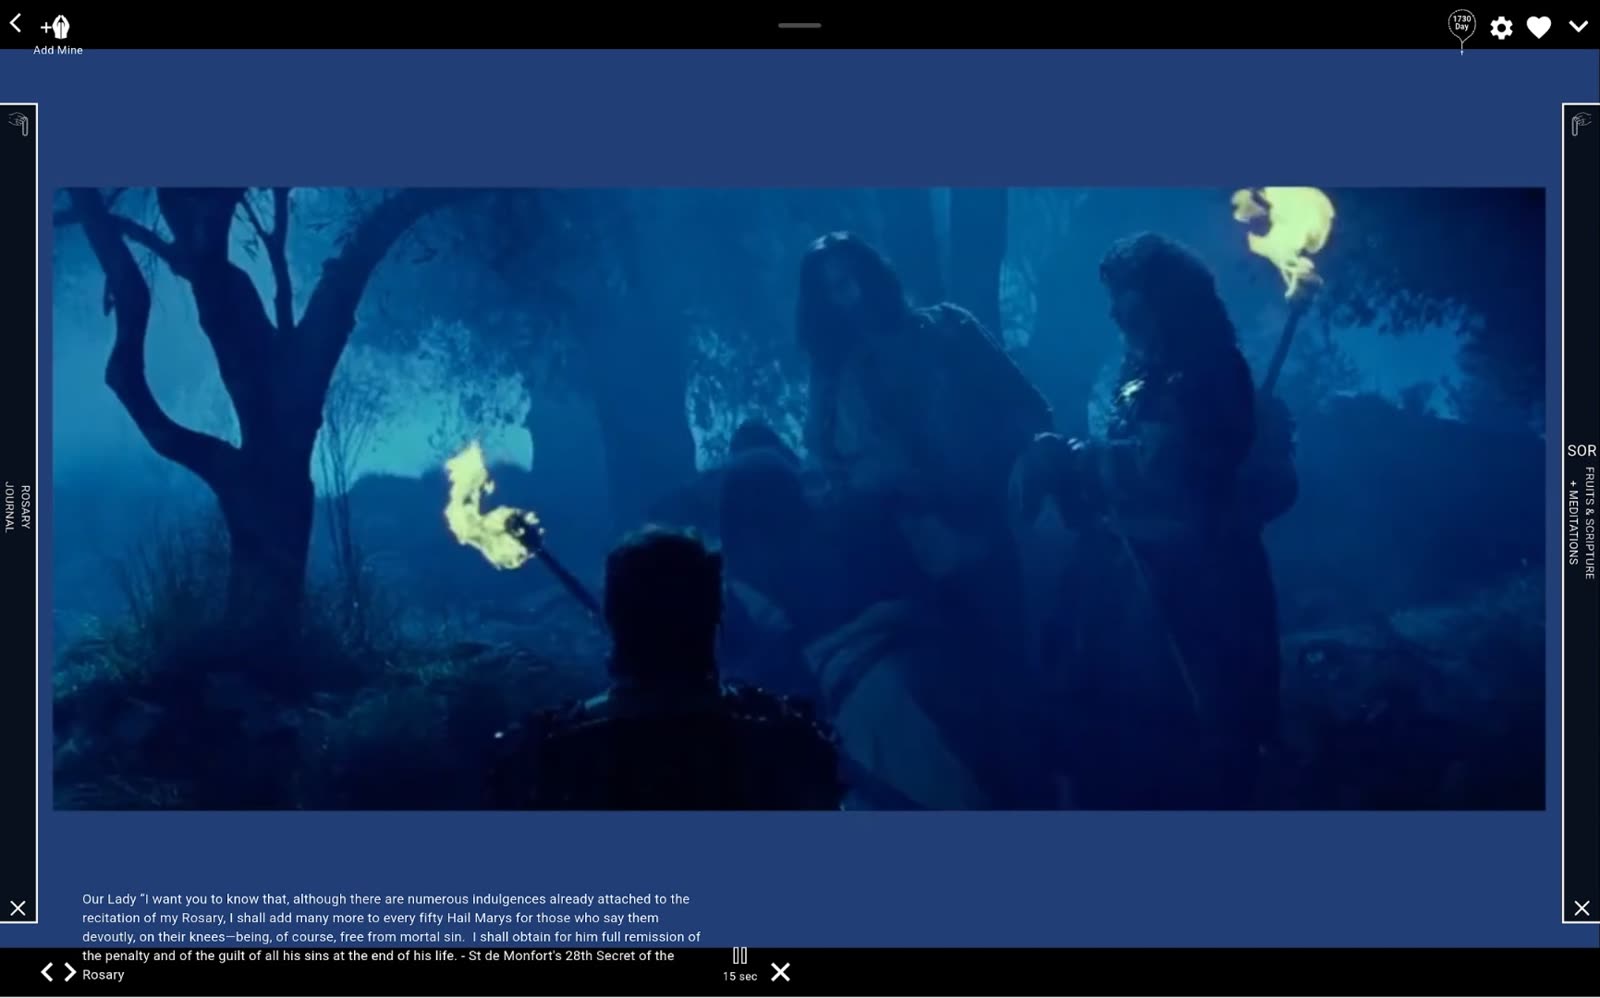
Task: Tap the Add Mine praying hands icon
Action: [x=56, y=27]
